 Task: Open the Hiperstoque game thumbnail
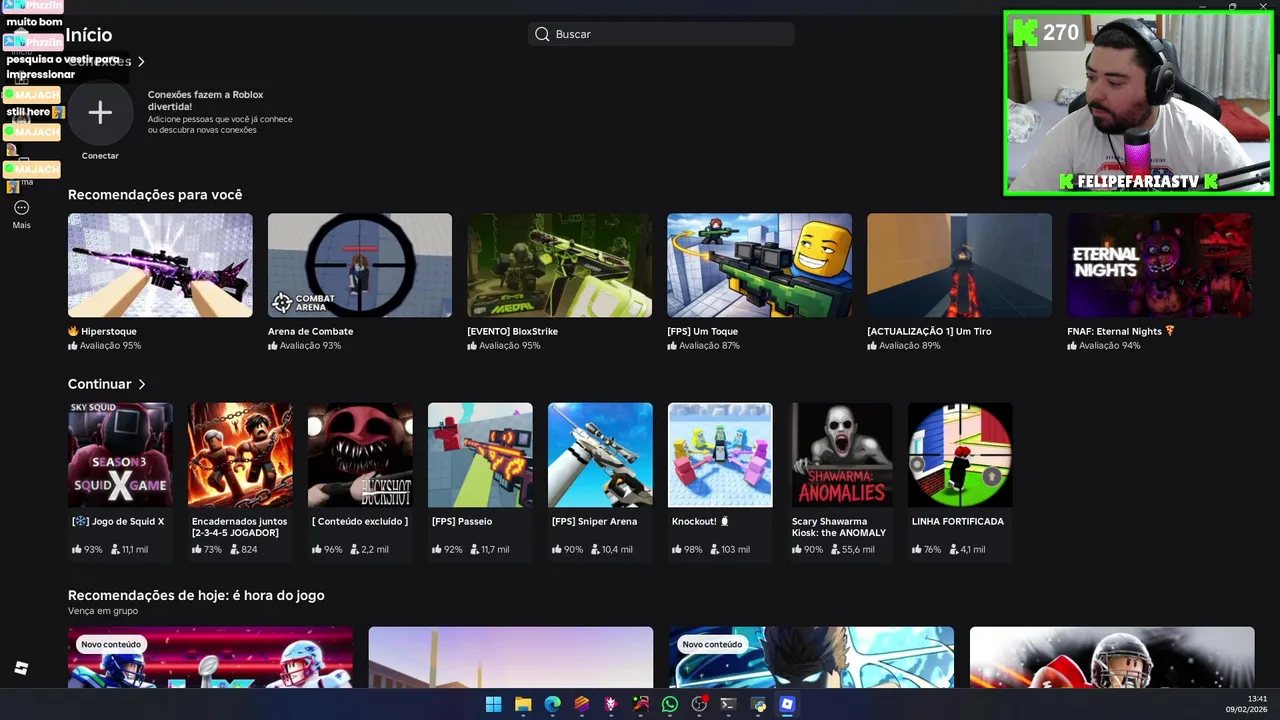click(x=160, y=265)
